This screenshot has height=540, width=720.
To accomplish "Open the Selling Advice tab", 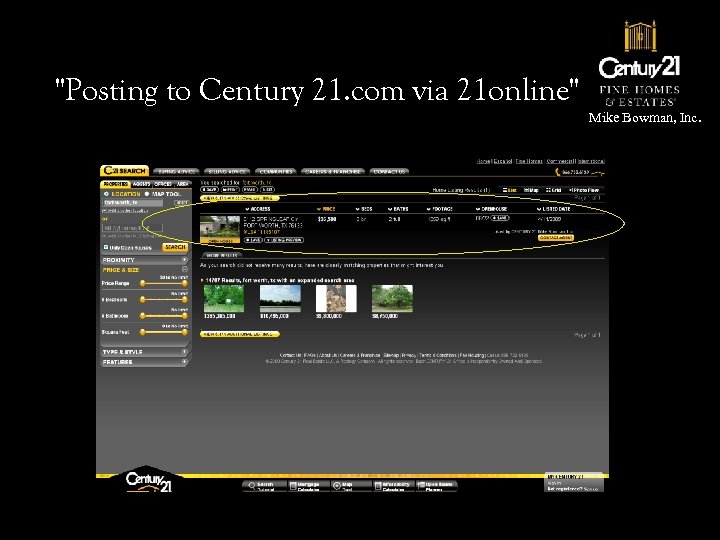I will 227,172.
